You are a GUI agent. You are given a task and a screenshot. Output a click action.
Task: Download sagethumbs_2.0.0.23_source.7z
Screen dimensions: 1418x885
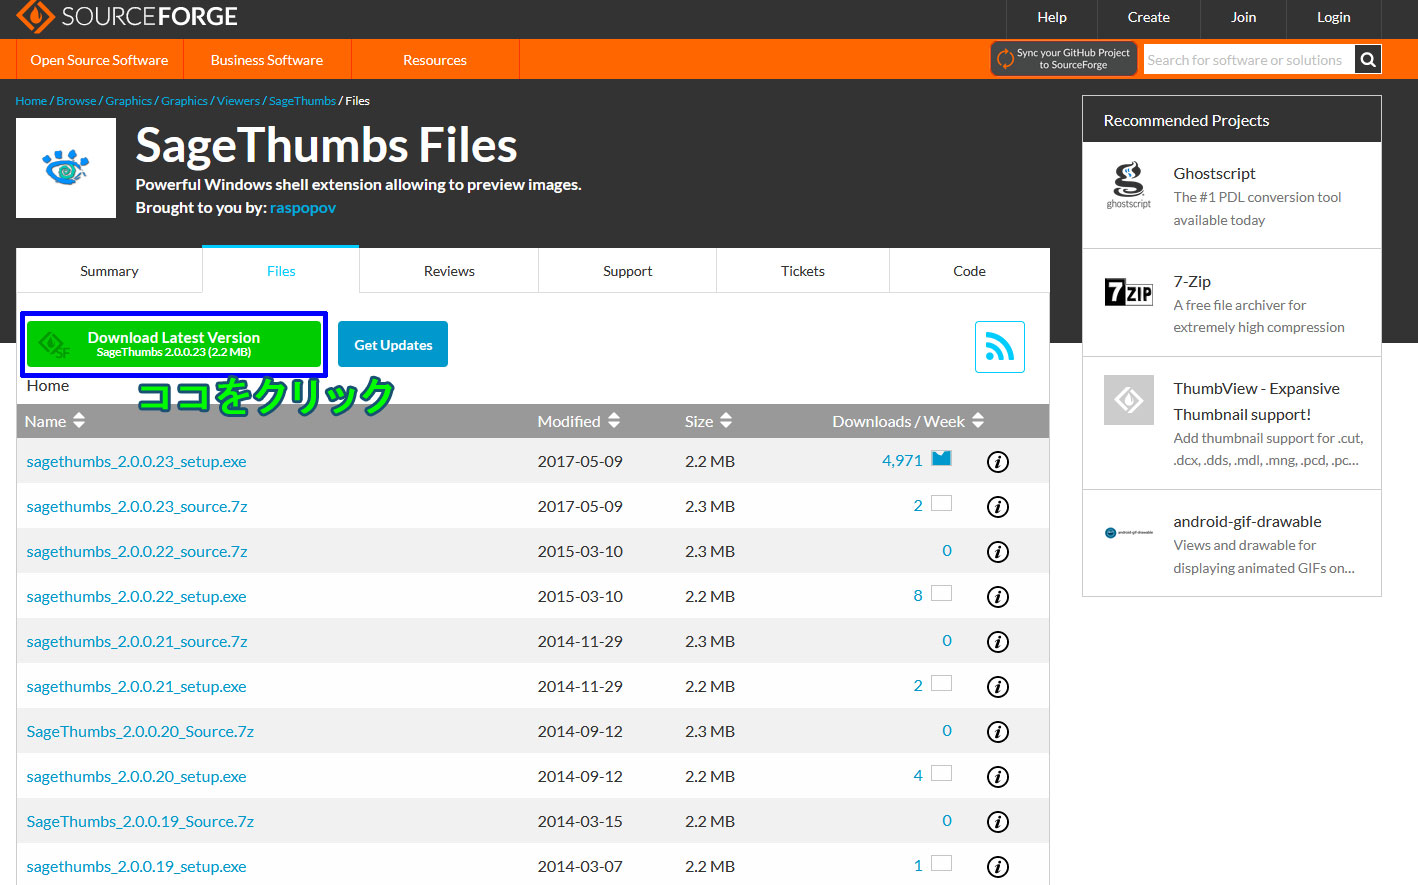pos(137,507)
